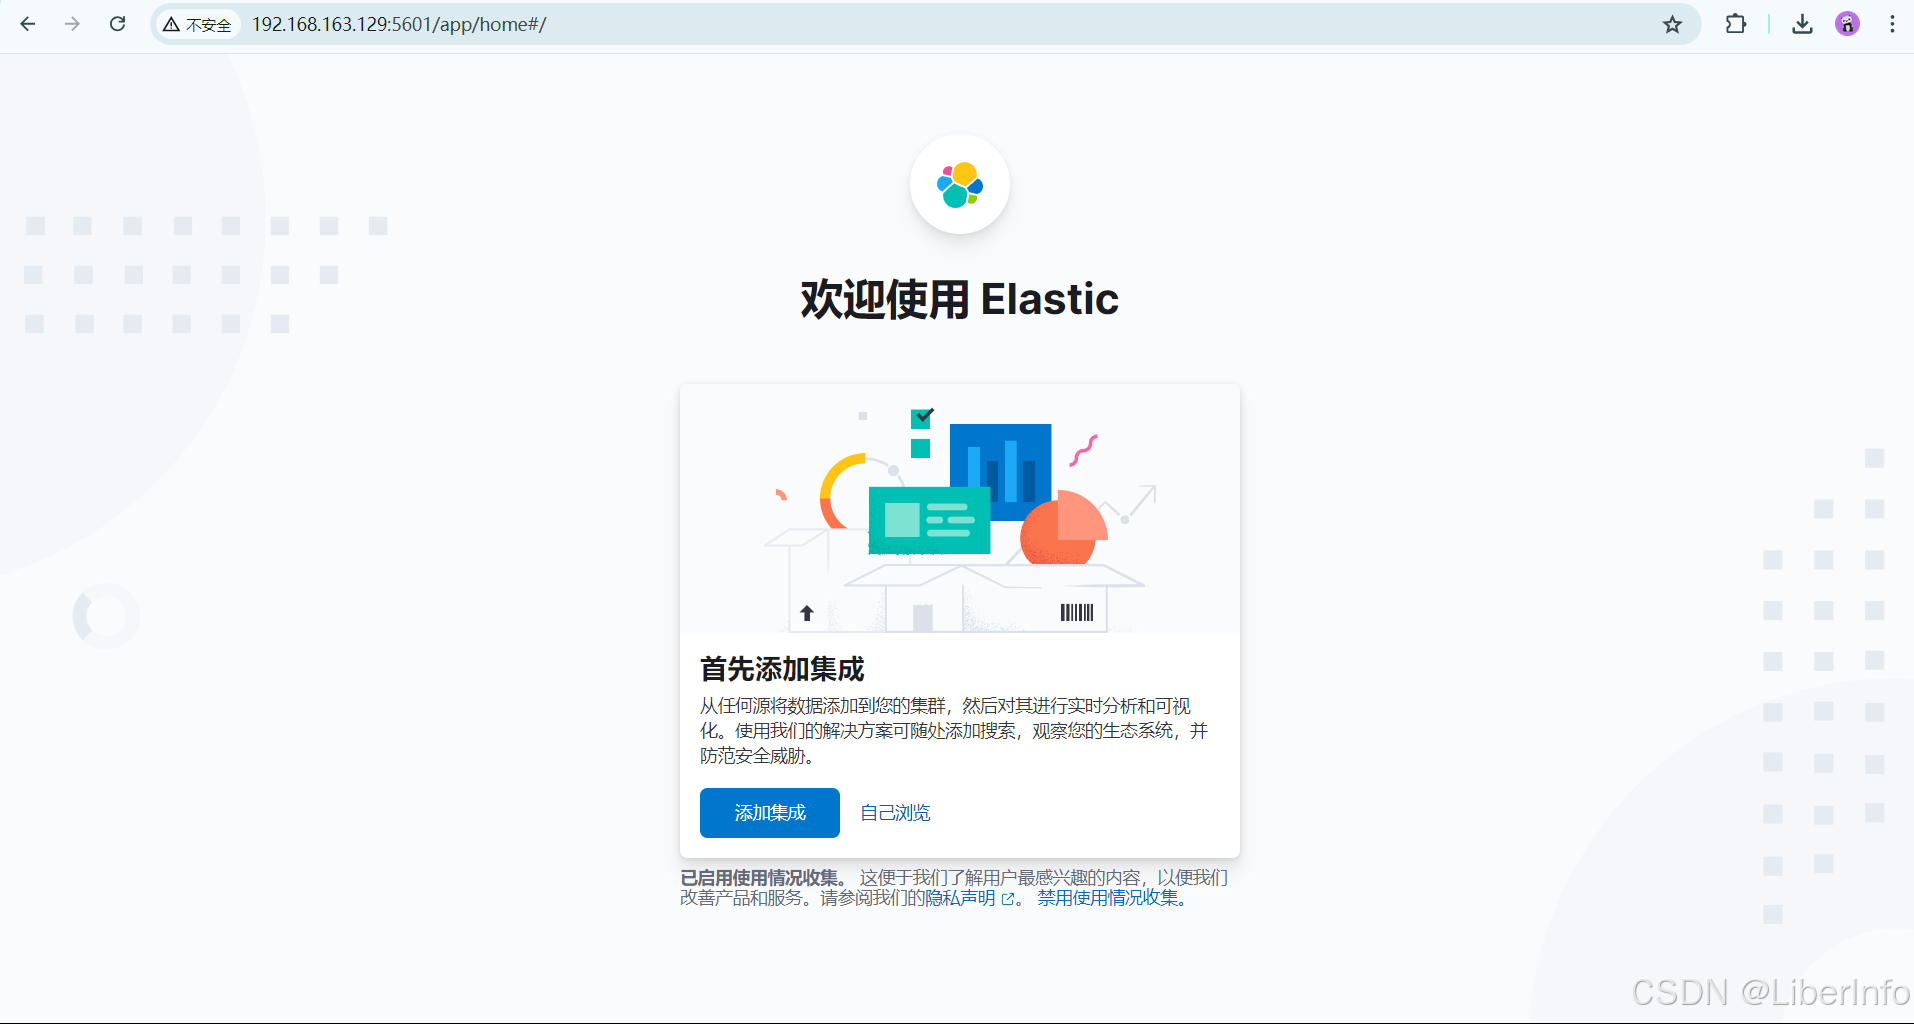1914x1024 pixels.
Task: Open the 隐私声明 privacy statement link
Action: point(960,898)
